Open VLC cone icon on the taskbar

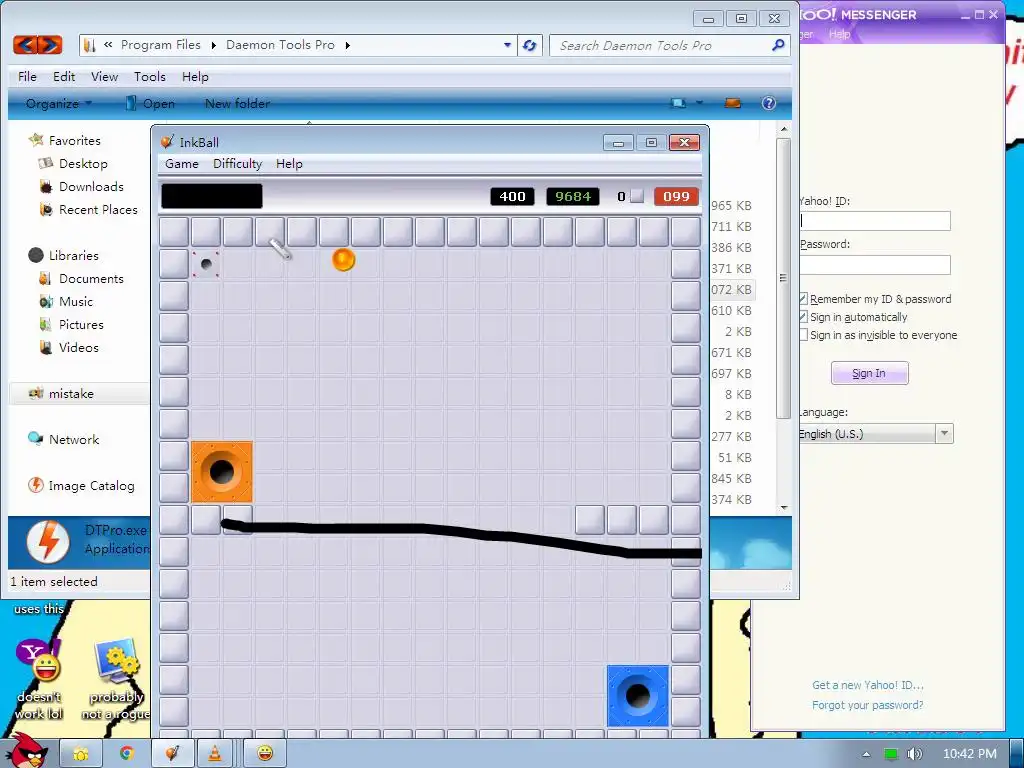click(x=215, y=753)
